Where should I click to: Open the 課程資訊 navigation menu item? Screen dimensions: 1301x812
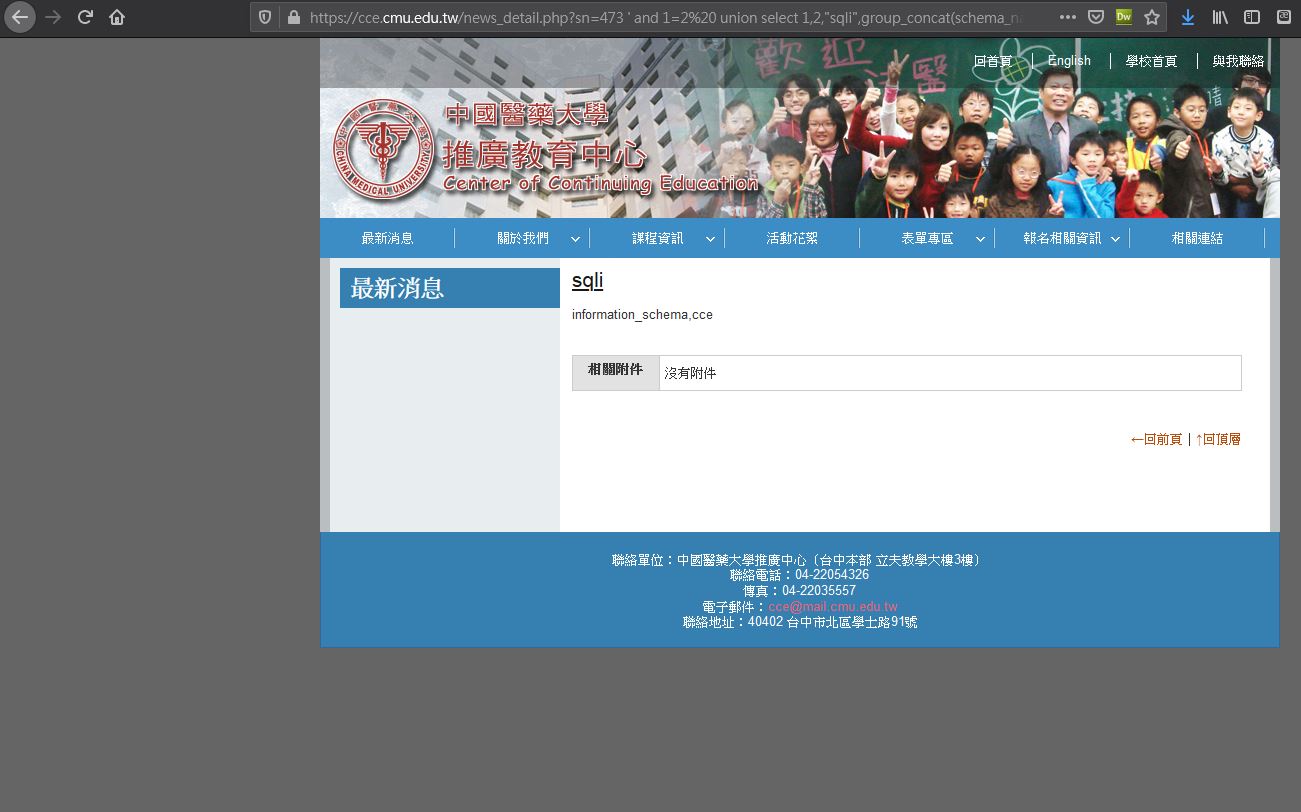658,238
